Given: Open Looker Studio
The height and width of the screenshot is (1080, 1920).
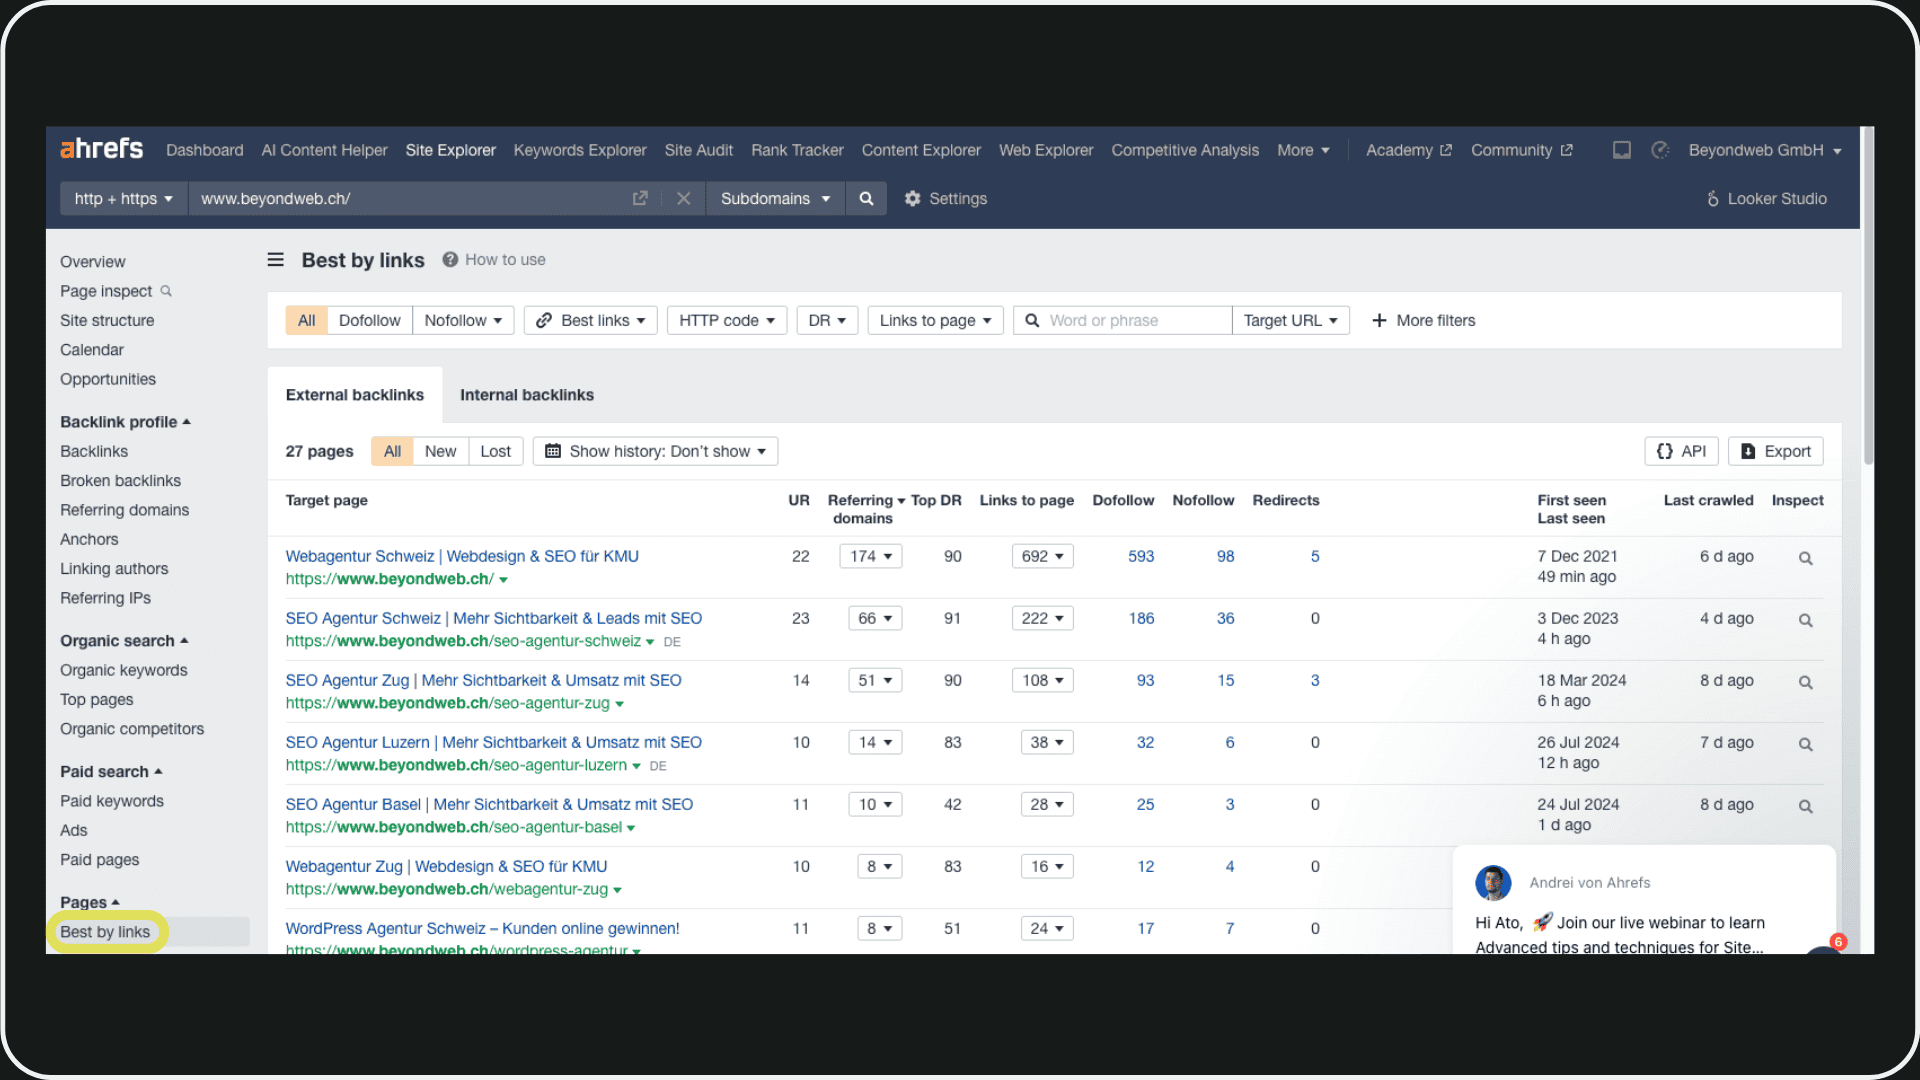Looking at the screenshot, I should (x=1766, y=198).
